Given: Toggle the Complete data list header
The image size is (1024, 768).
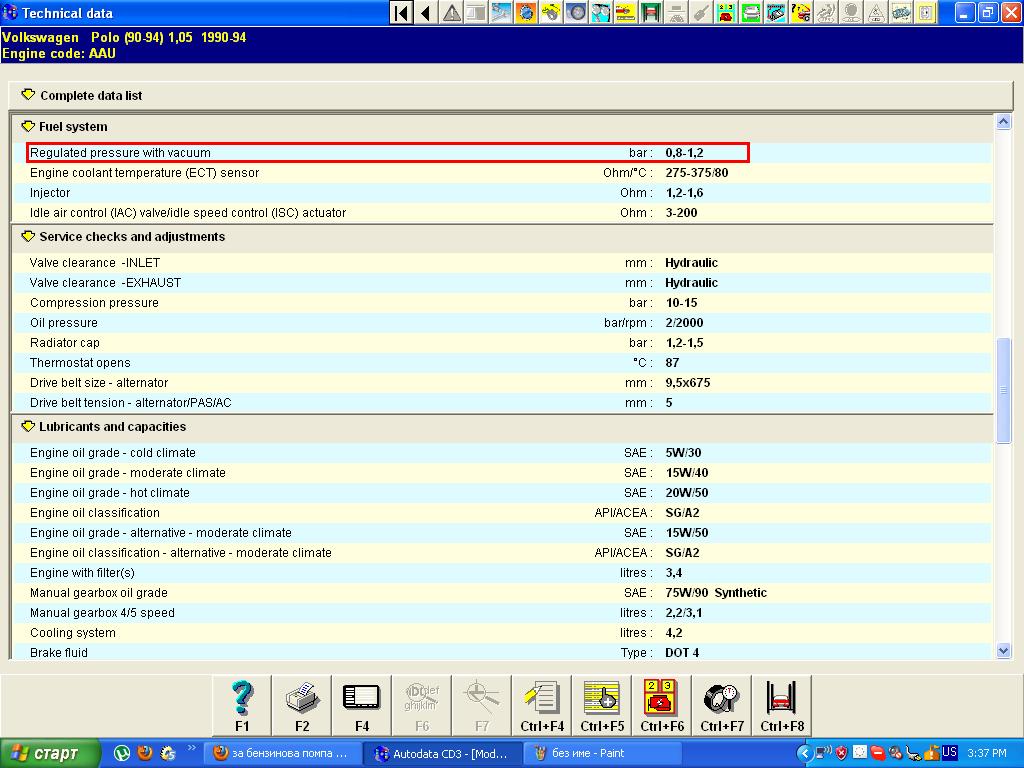Looking at the screenshot, I should click(28, 95).
